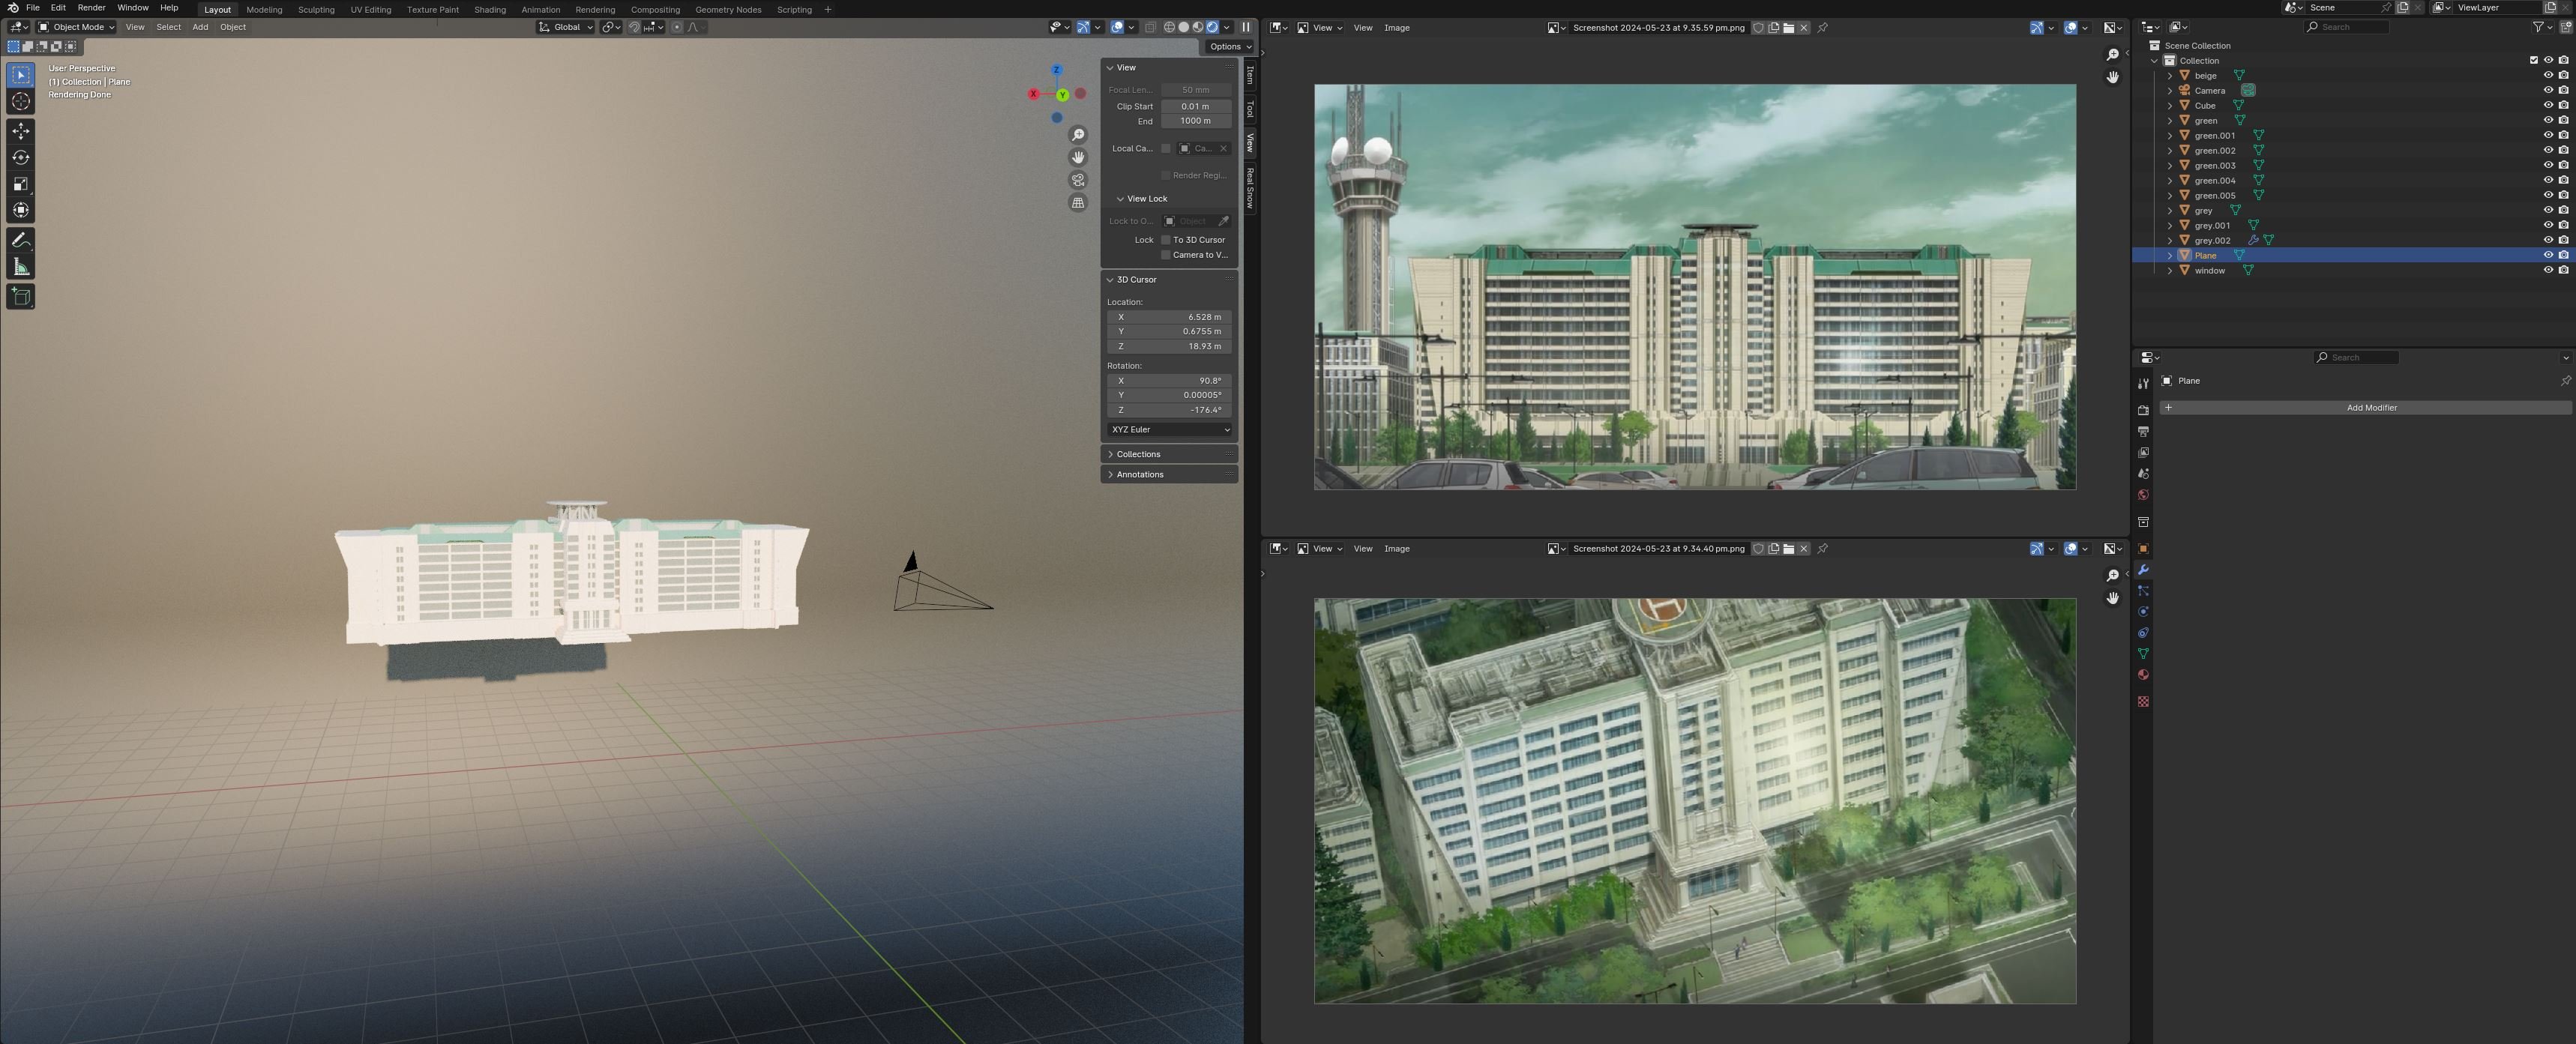Click Blender logo menu
Screen dimensions: 2576x1044
pos(13,8)
